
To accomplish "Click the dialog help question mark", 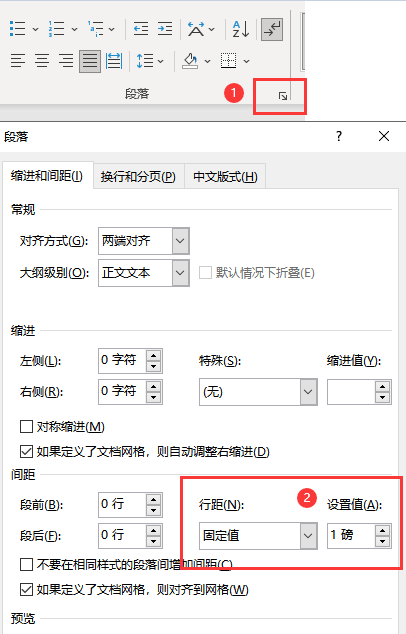I will (x=339, y=136).
